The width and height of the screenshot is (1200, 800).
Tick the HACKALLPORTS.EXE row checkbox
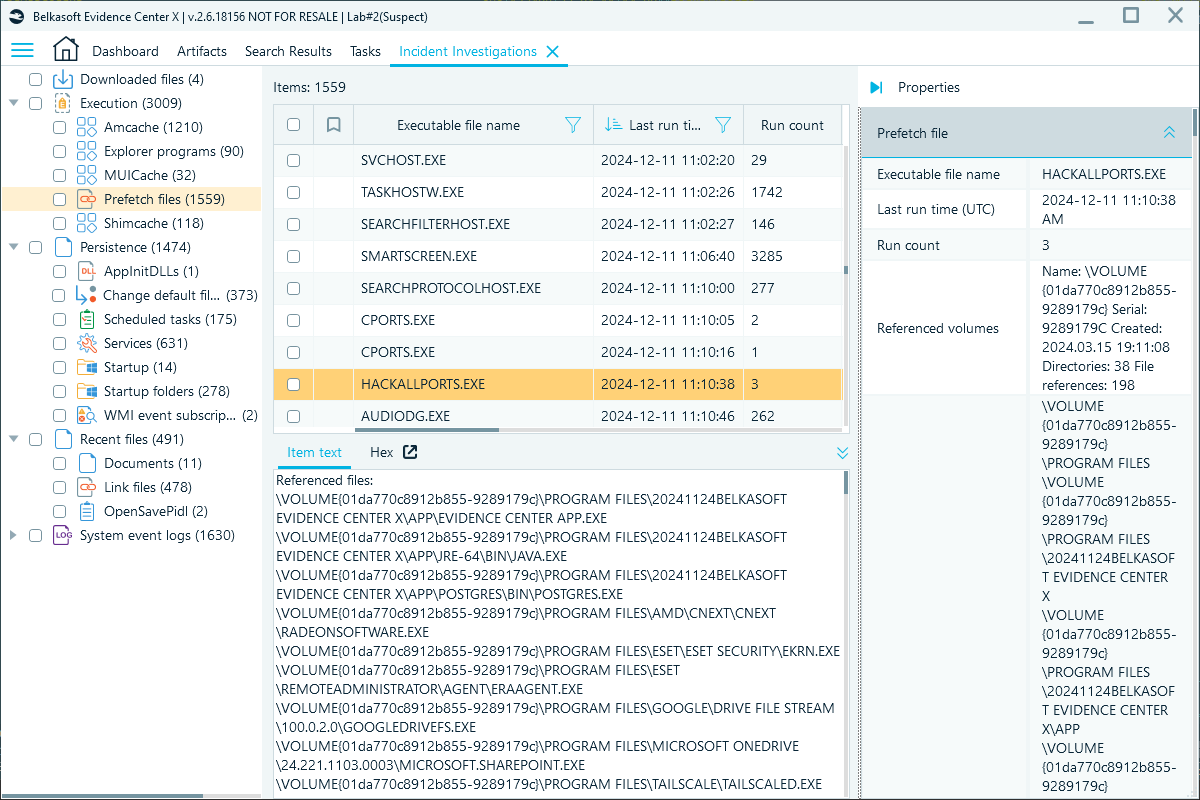tap(293, 384)
